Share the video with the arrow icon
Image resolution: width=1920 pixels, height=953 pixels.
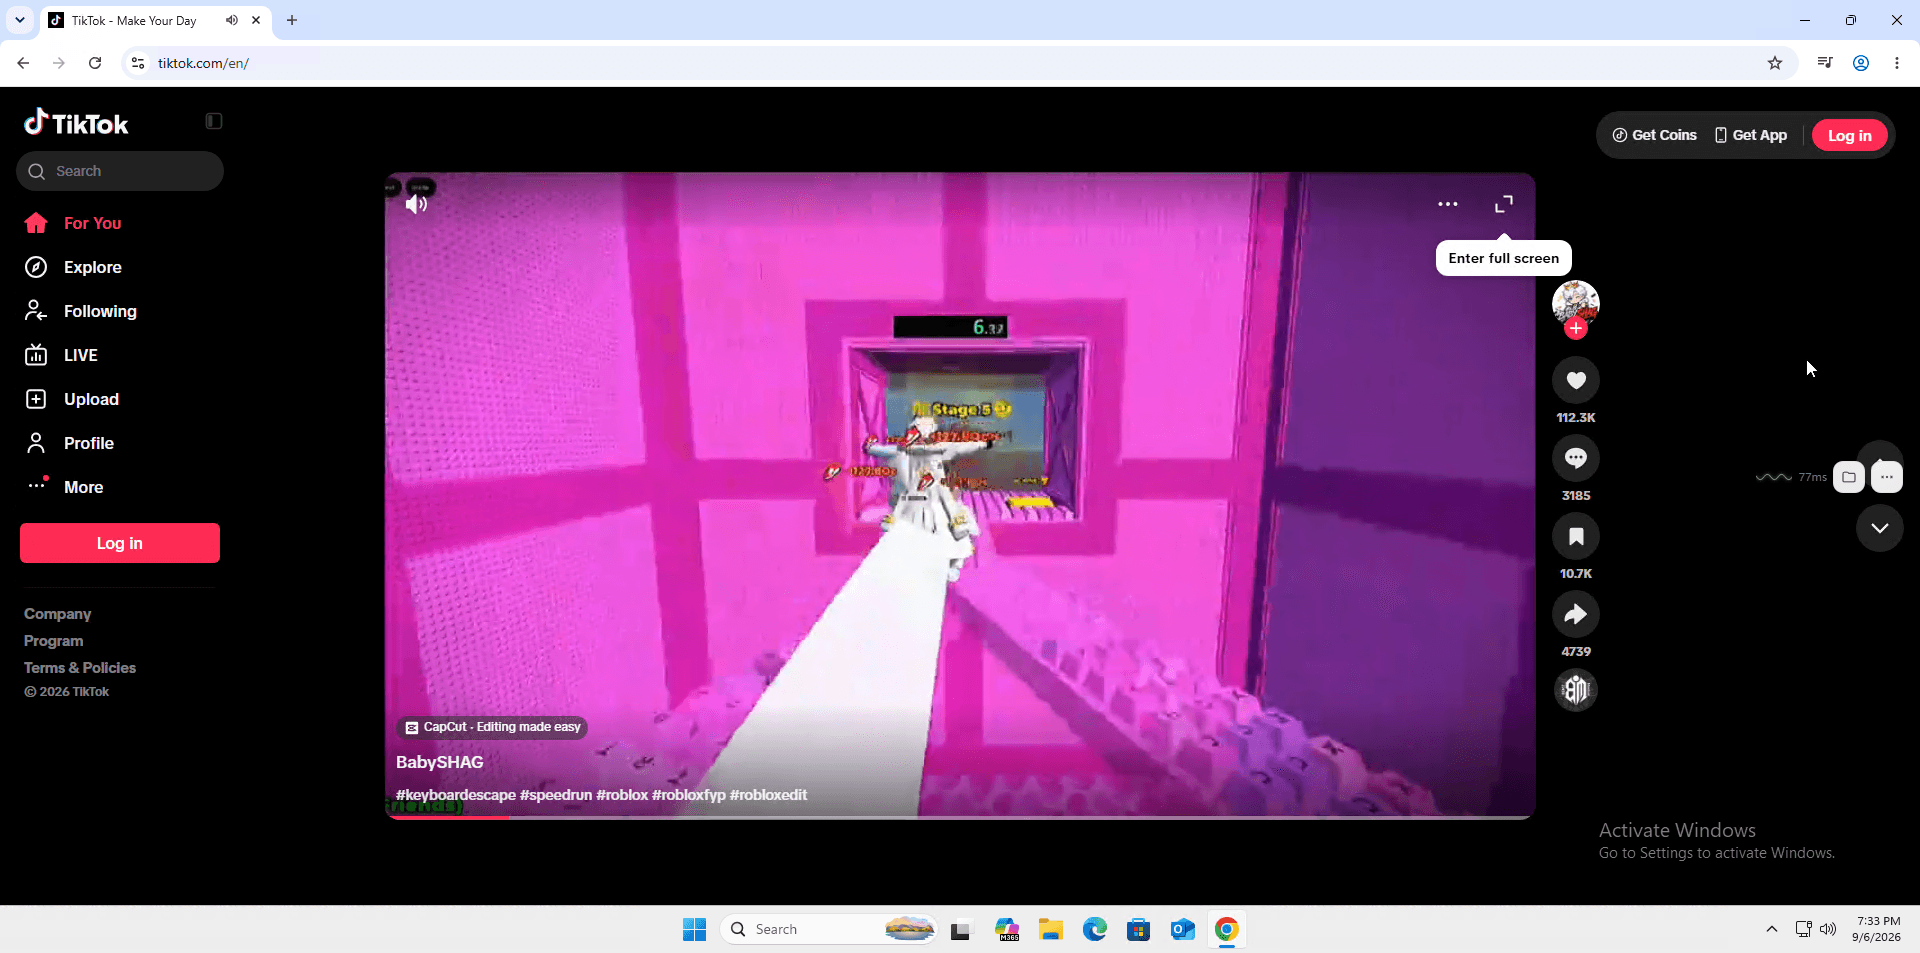(x=1576, y=614)
